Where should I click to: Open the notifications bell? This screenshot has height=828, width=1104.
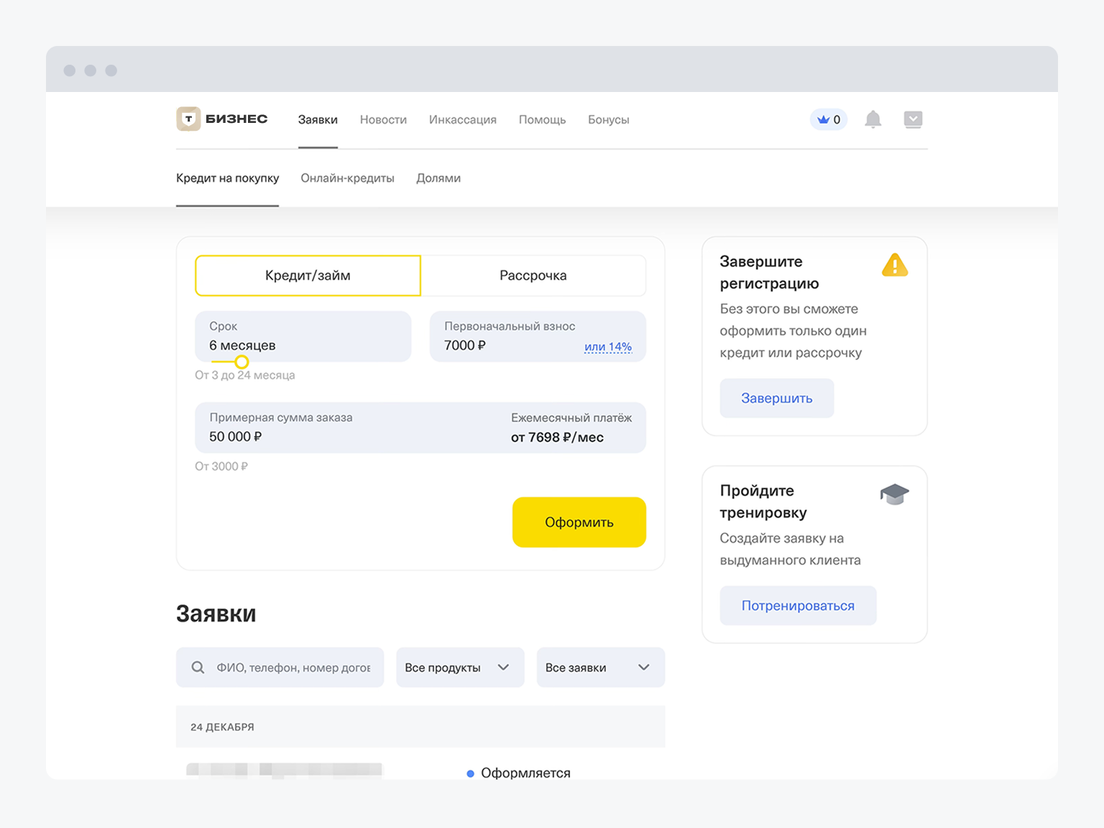coord(873,120)
